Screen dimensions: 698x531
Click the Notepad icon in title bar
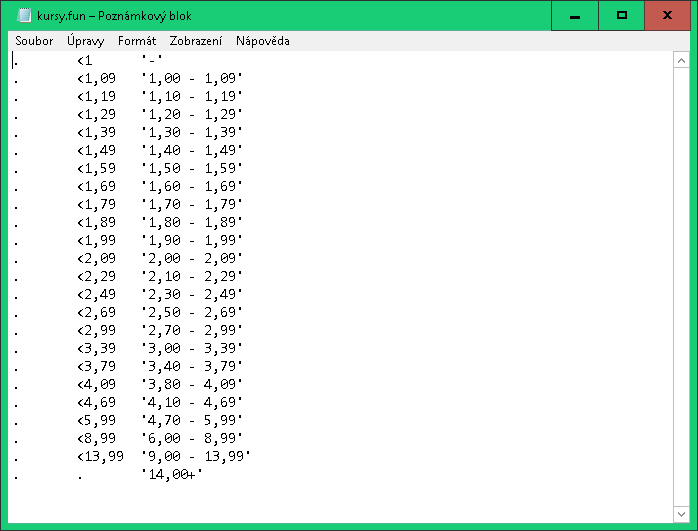(x=24, y=16)
